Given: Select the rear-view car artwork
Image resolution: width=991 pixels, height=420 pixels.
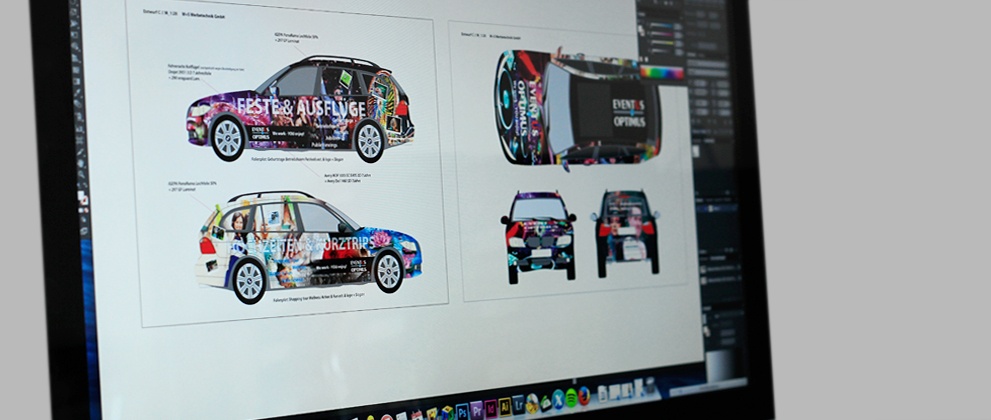Looking at the screenshot, I should (x=626, y=232).
